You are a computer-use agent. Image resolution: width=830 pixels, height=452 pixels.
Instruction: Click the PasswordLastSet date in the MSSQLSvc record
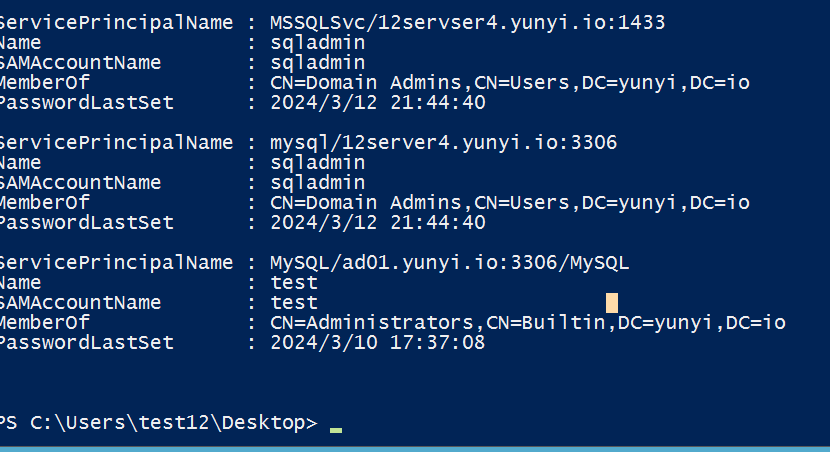point(378,102)
